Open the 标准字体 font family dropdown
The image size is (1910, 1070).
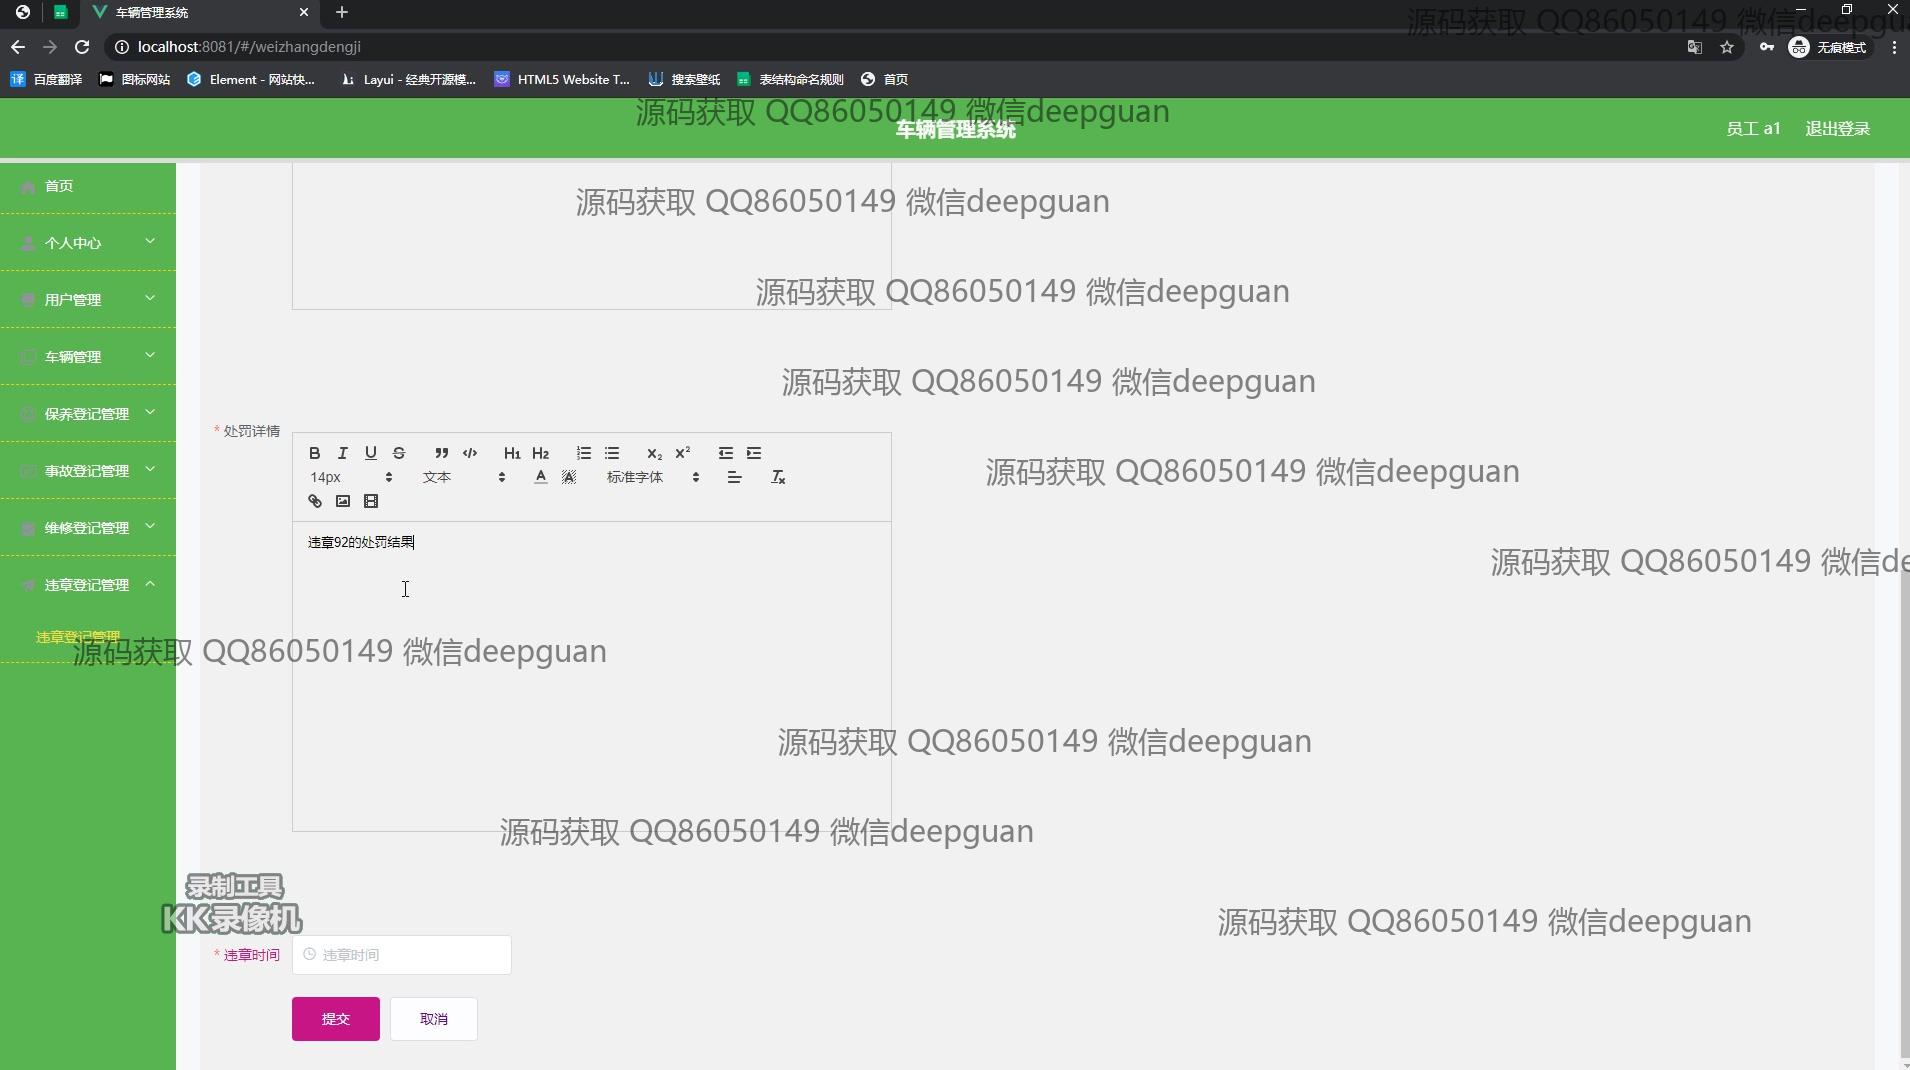pyautogui.click(x=652, y=477)
